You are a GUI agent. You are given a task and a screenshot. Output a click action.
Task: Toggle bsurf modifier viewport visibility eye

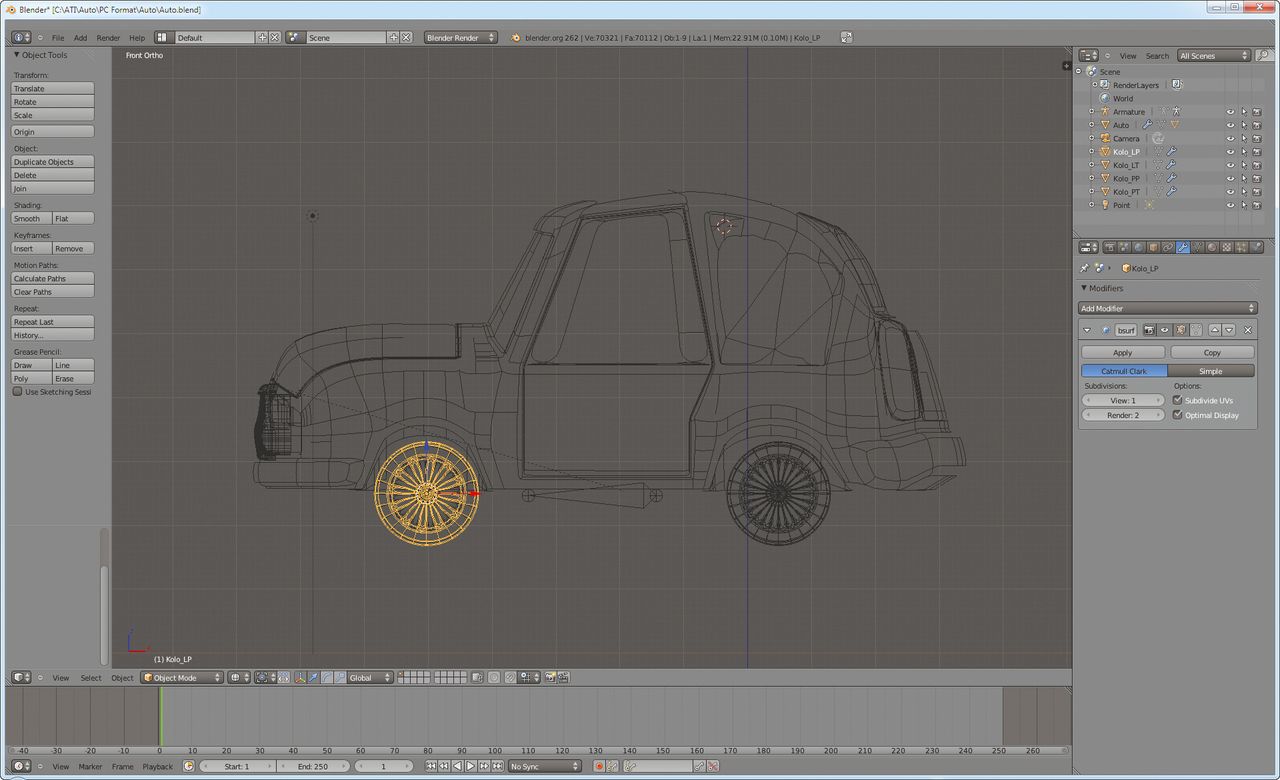coord(1165,330)
